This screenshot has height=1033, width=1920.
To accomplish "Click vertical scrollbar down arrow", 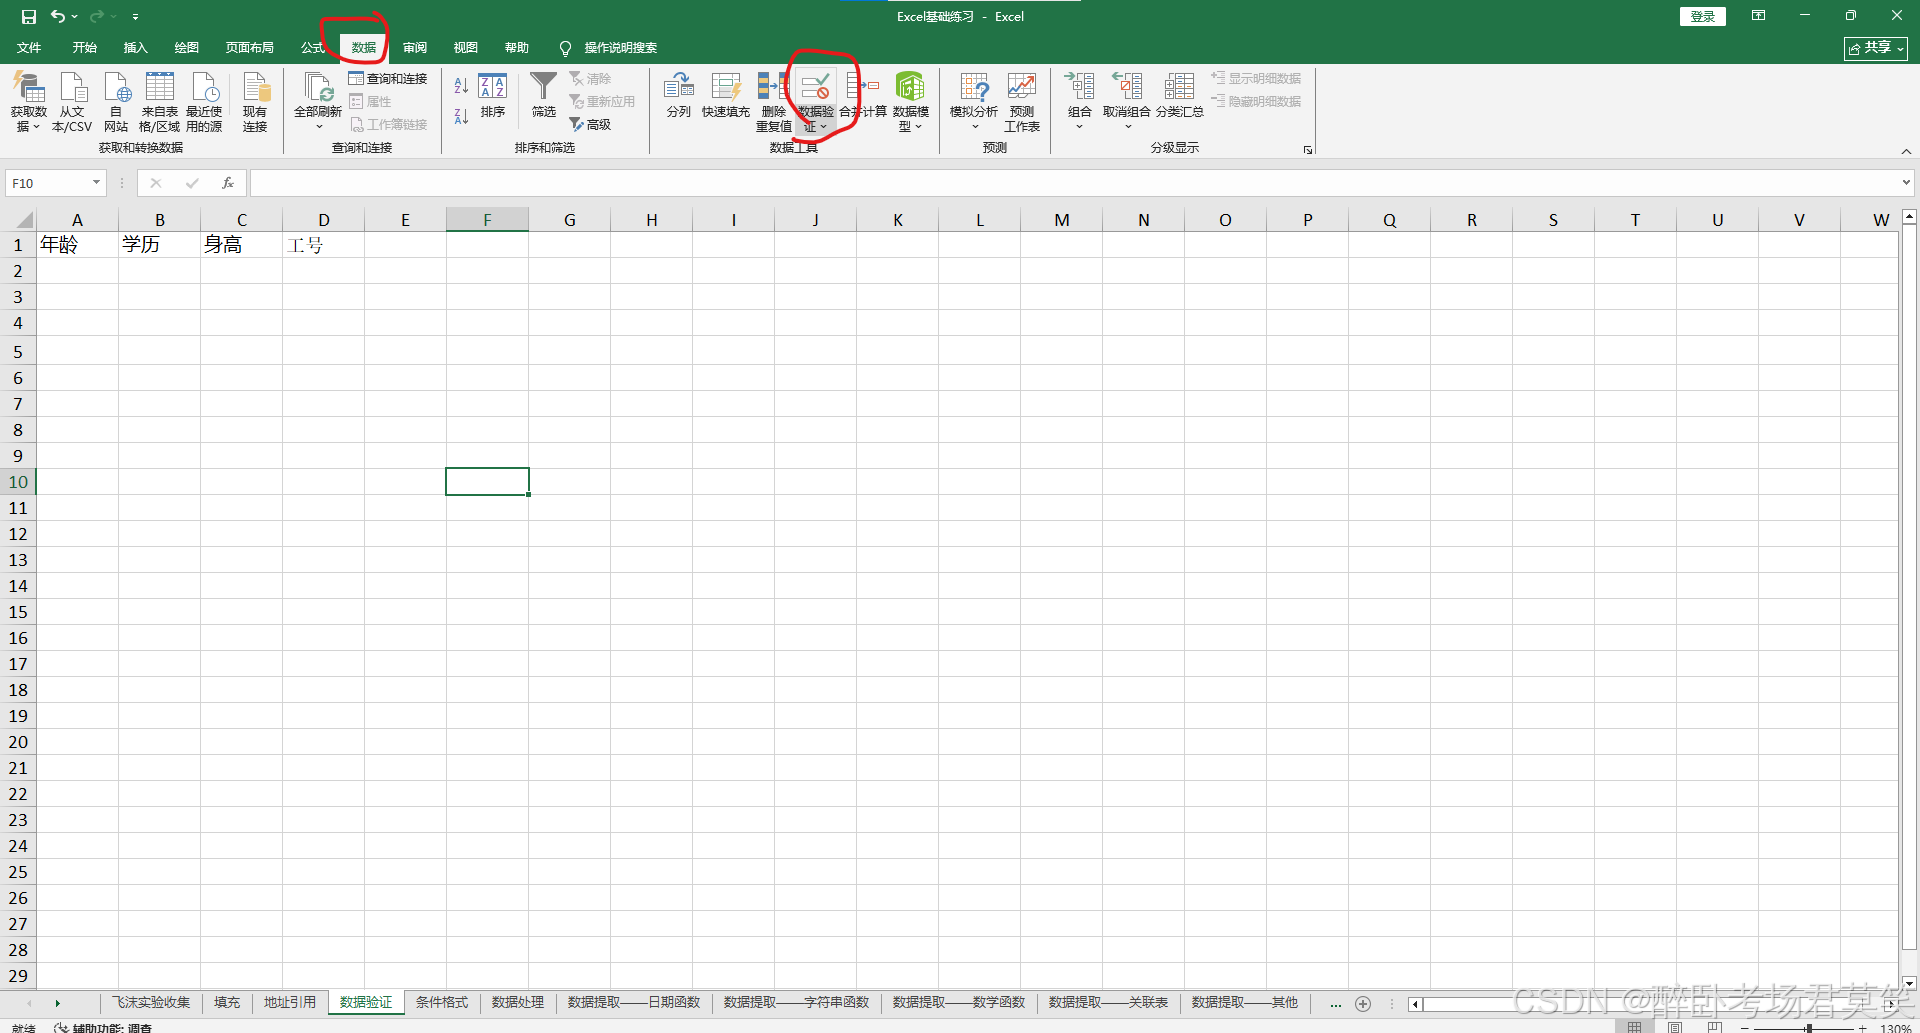I will [x=1909, y=982].
